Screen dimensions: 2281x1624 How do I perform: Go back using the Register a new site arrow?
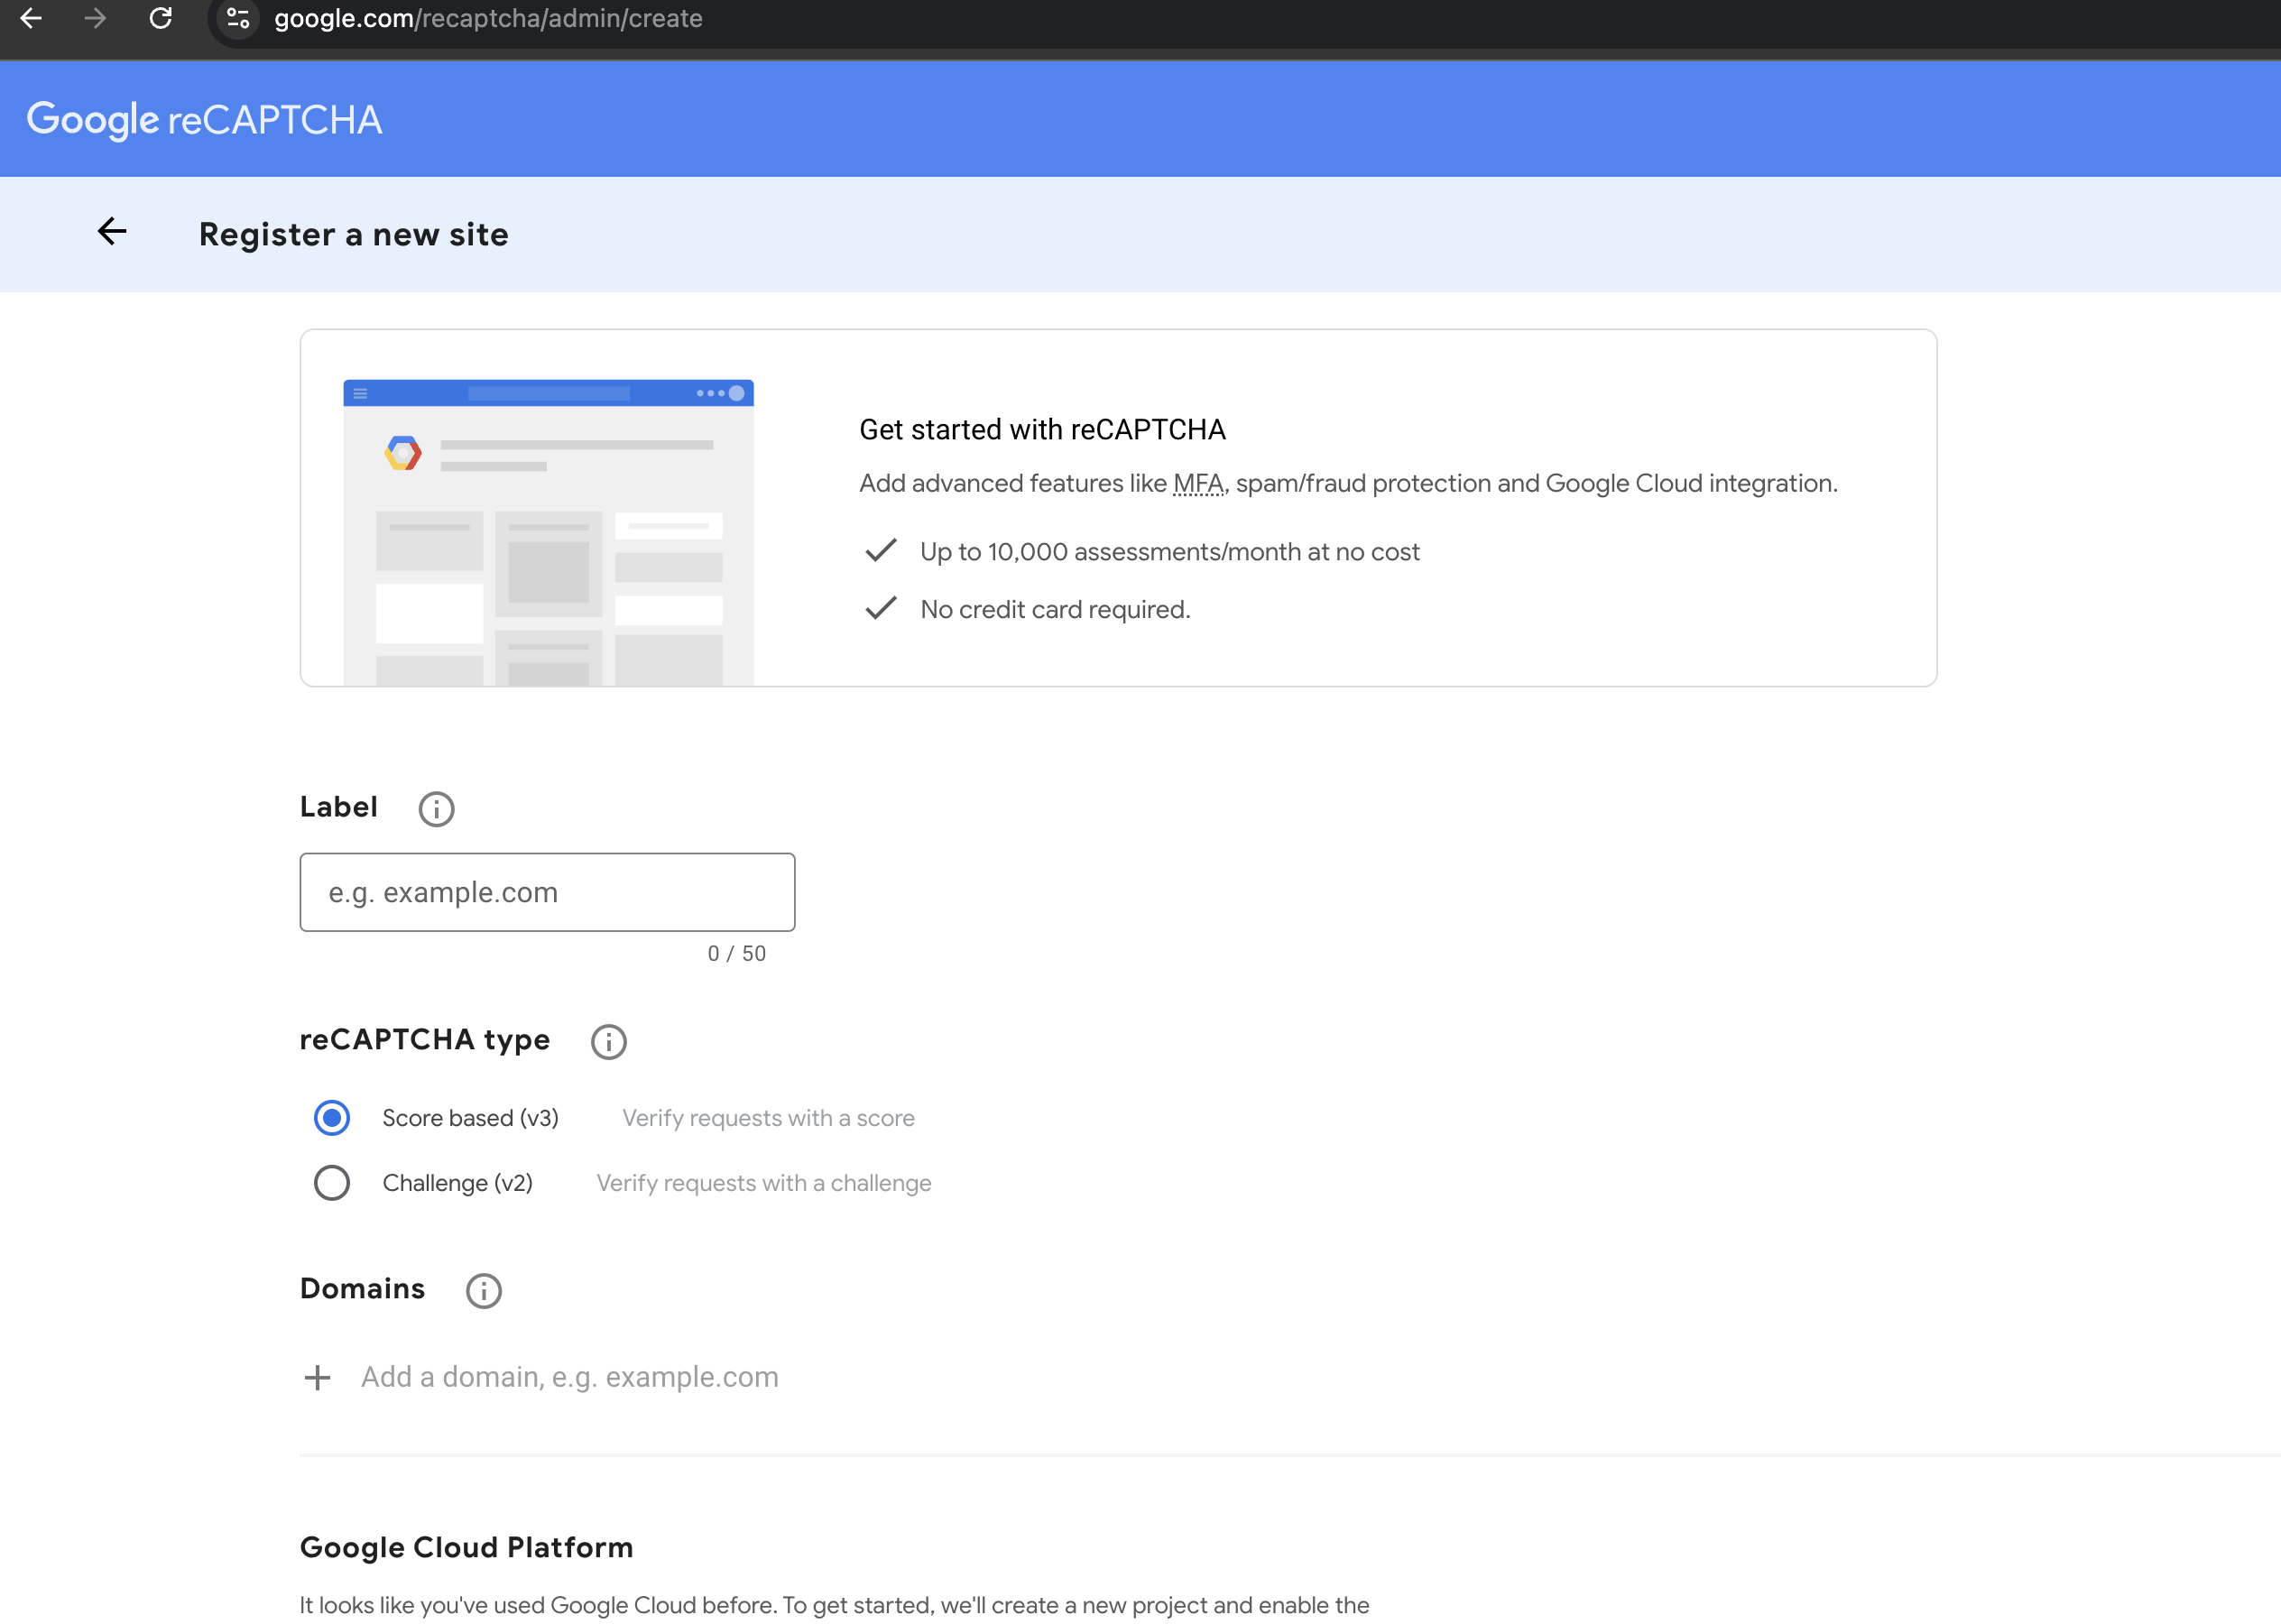pos(112,232)
